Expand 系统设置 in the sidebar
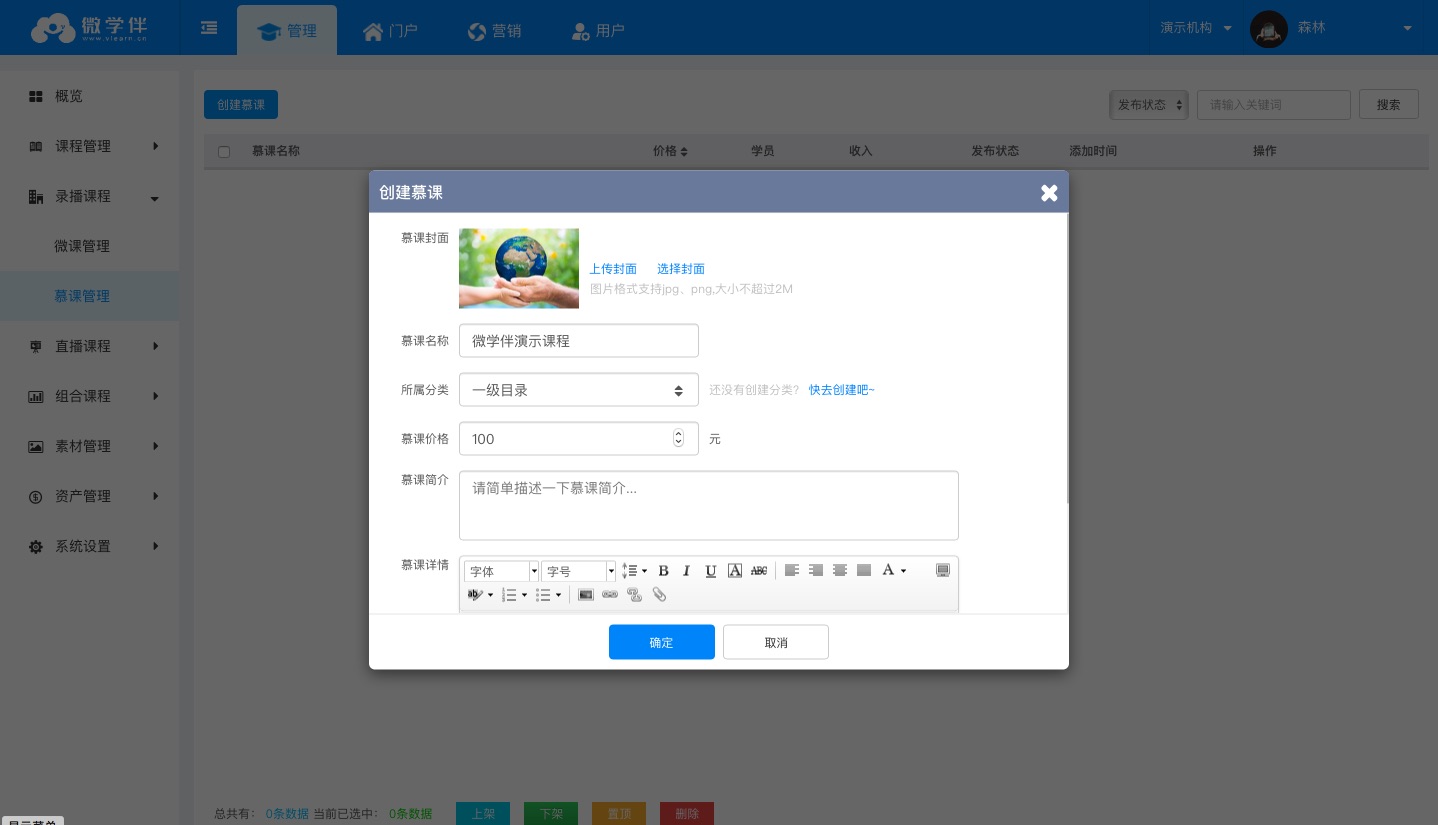The height and width of the screenshot is (825, 1438). coord(89,546)
